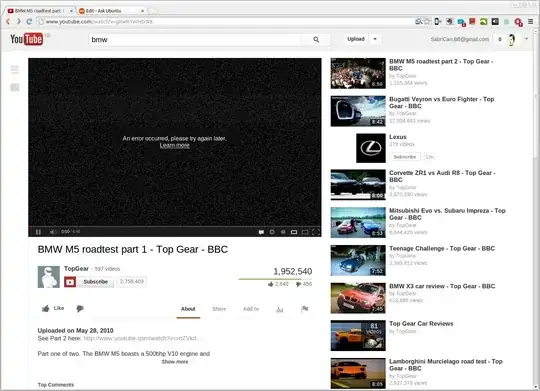Open Bugatti Veyron vs Euro Fighter thumbnail
This screenshot has width=540, height=391.
[x=358, y=111]
